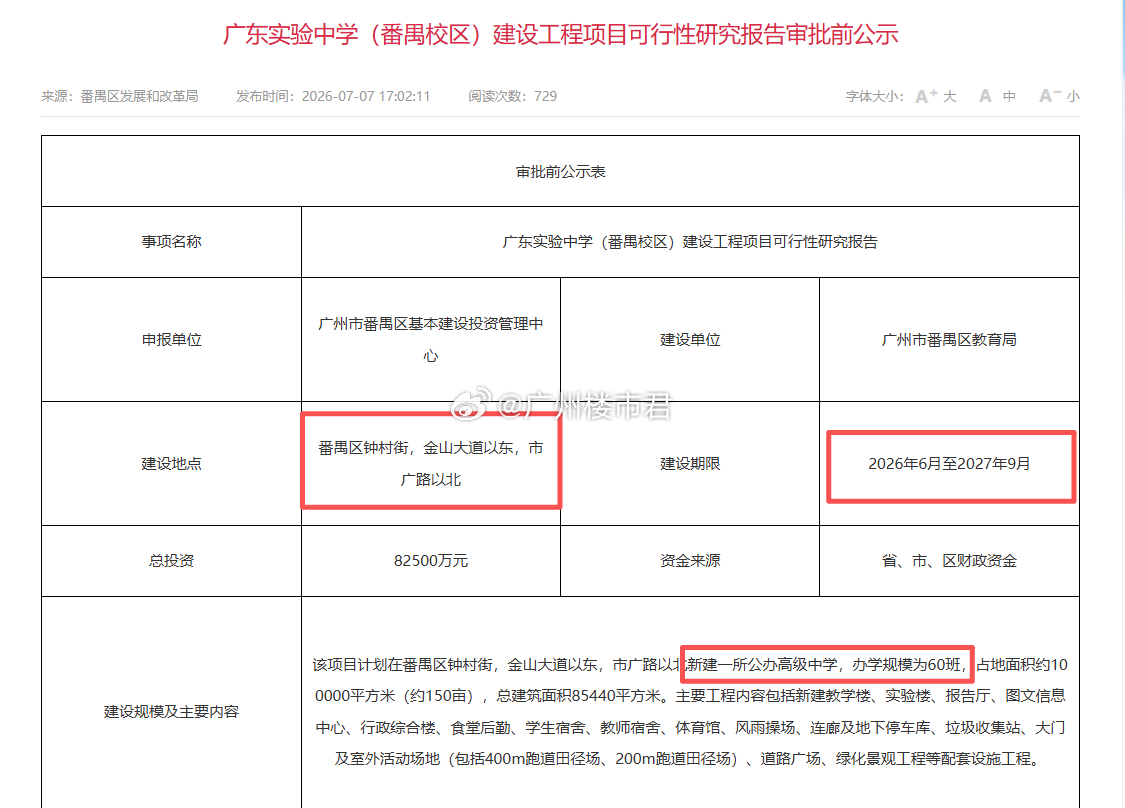The image size is (1125, 808).
Task: Click the 建设单位 label cell
Action: click(690, 339)
